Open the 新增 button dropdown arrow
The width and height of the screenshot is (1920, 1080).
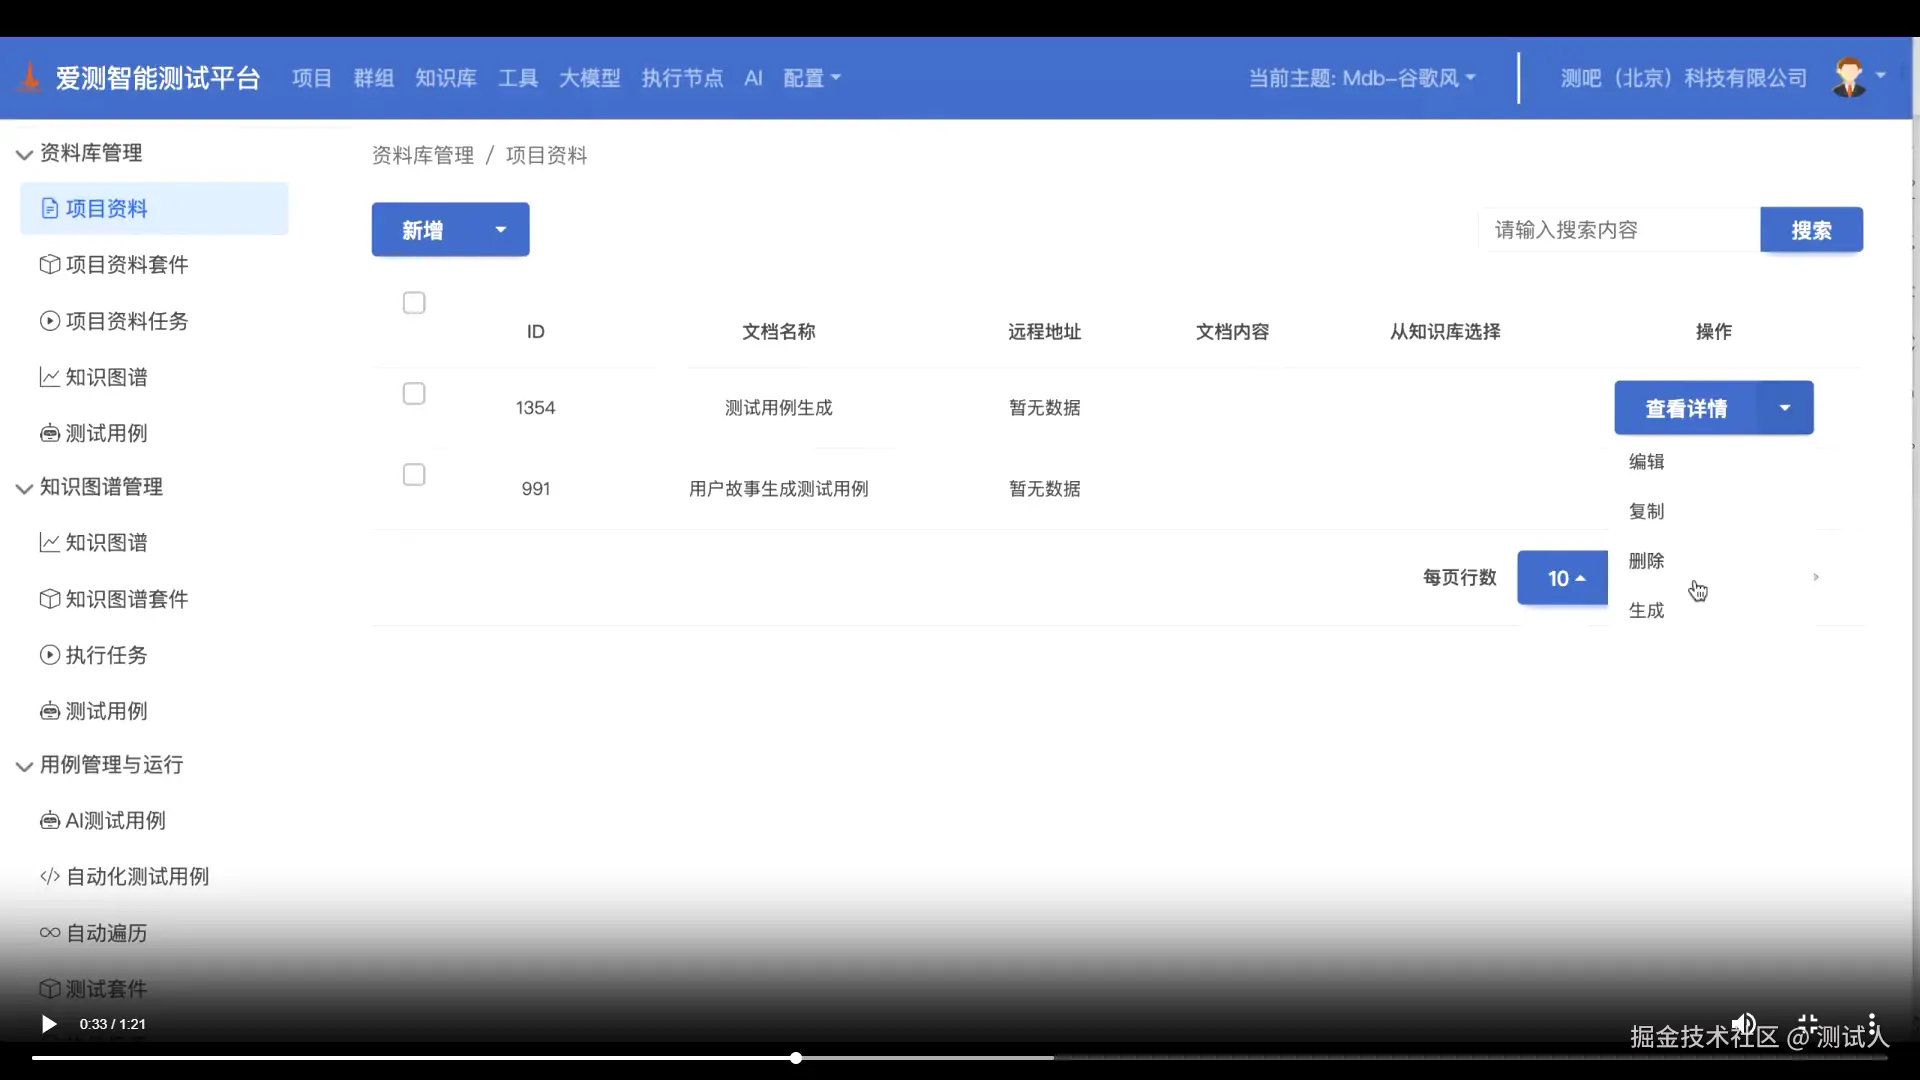click(x=501, y=230)
